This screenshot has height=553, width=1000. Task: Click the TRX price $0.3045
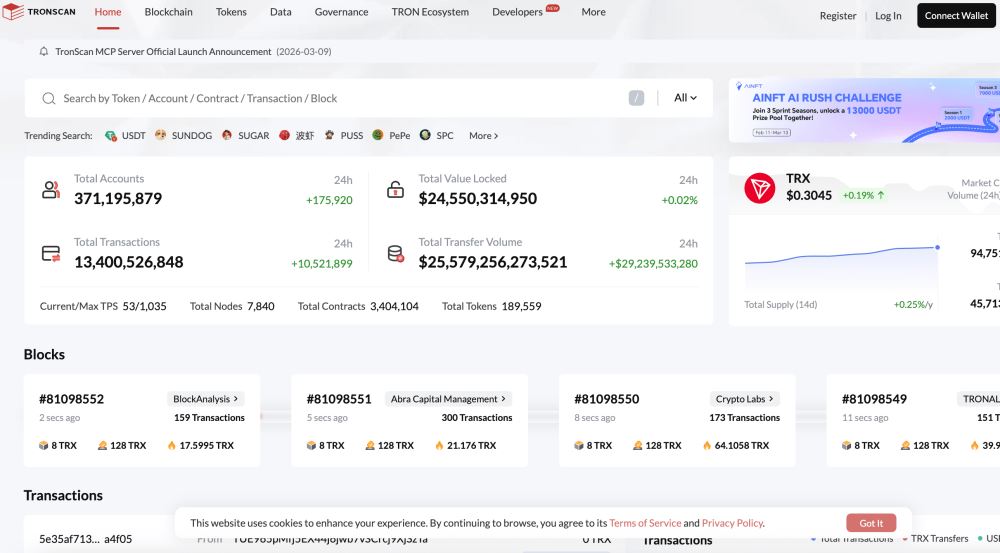click(x=809, y=195)
